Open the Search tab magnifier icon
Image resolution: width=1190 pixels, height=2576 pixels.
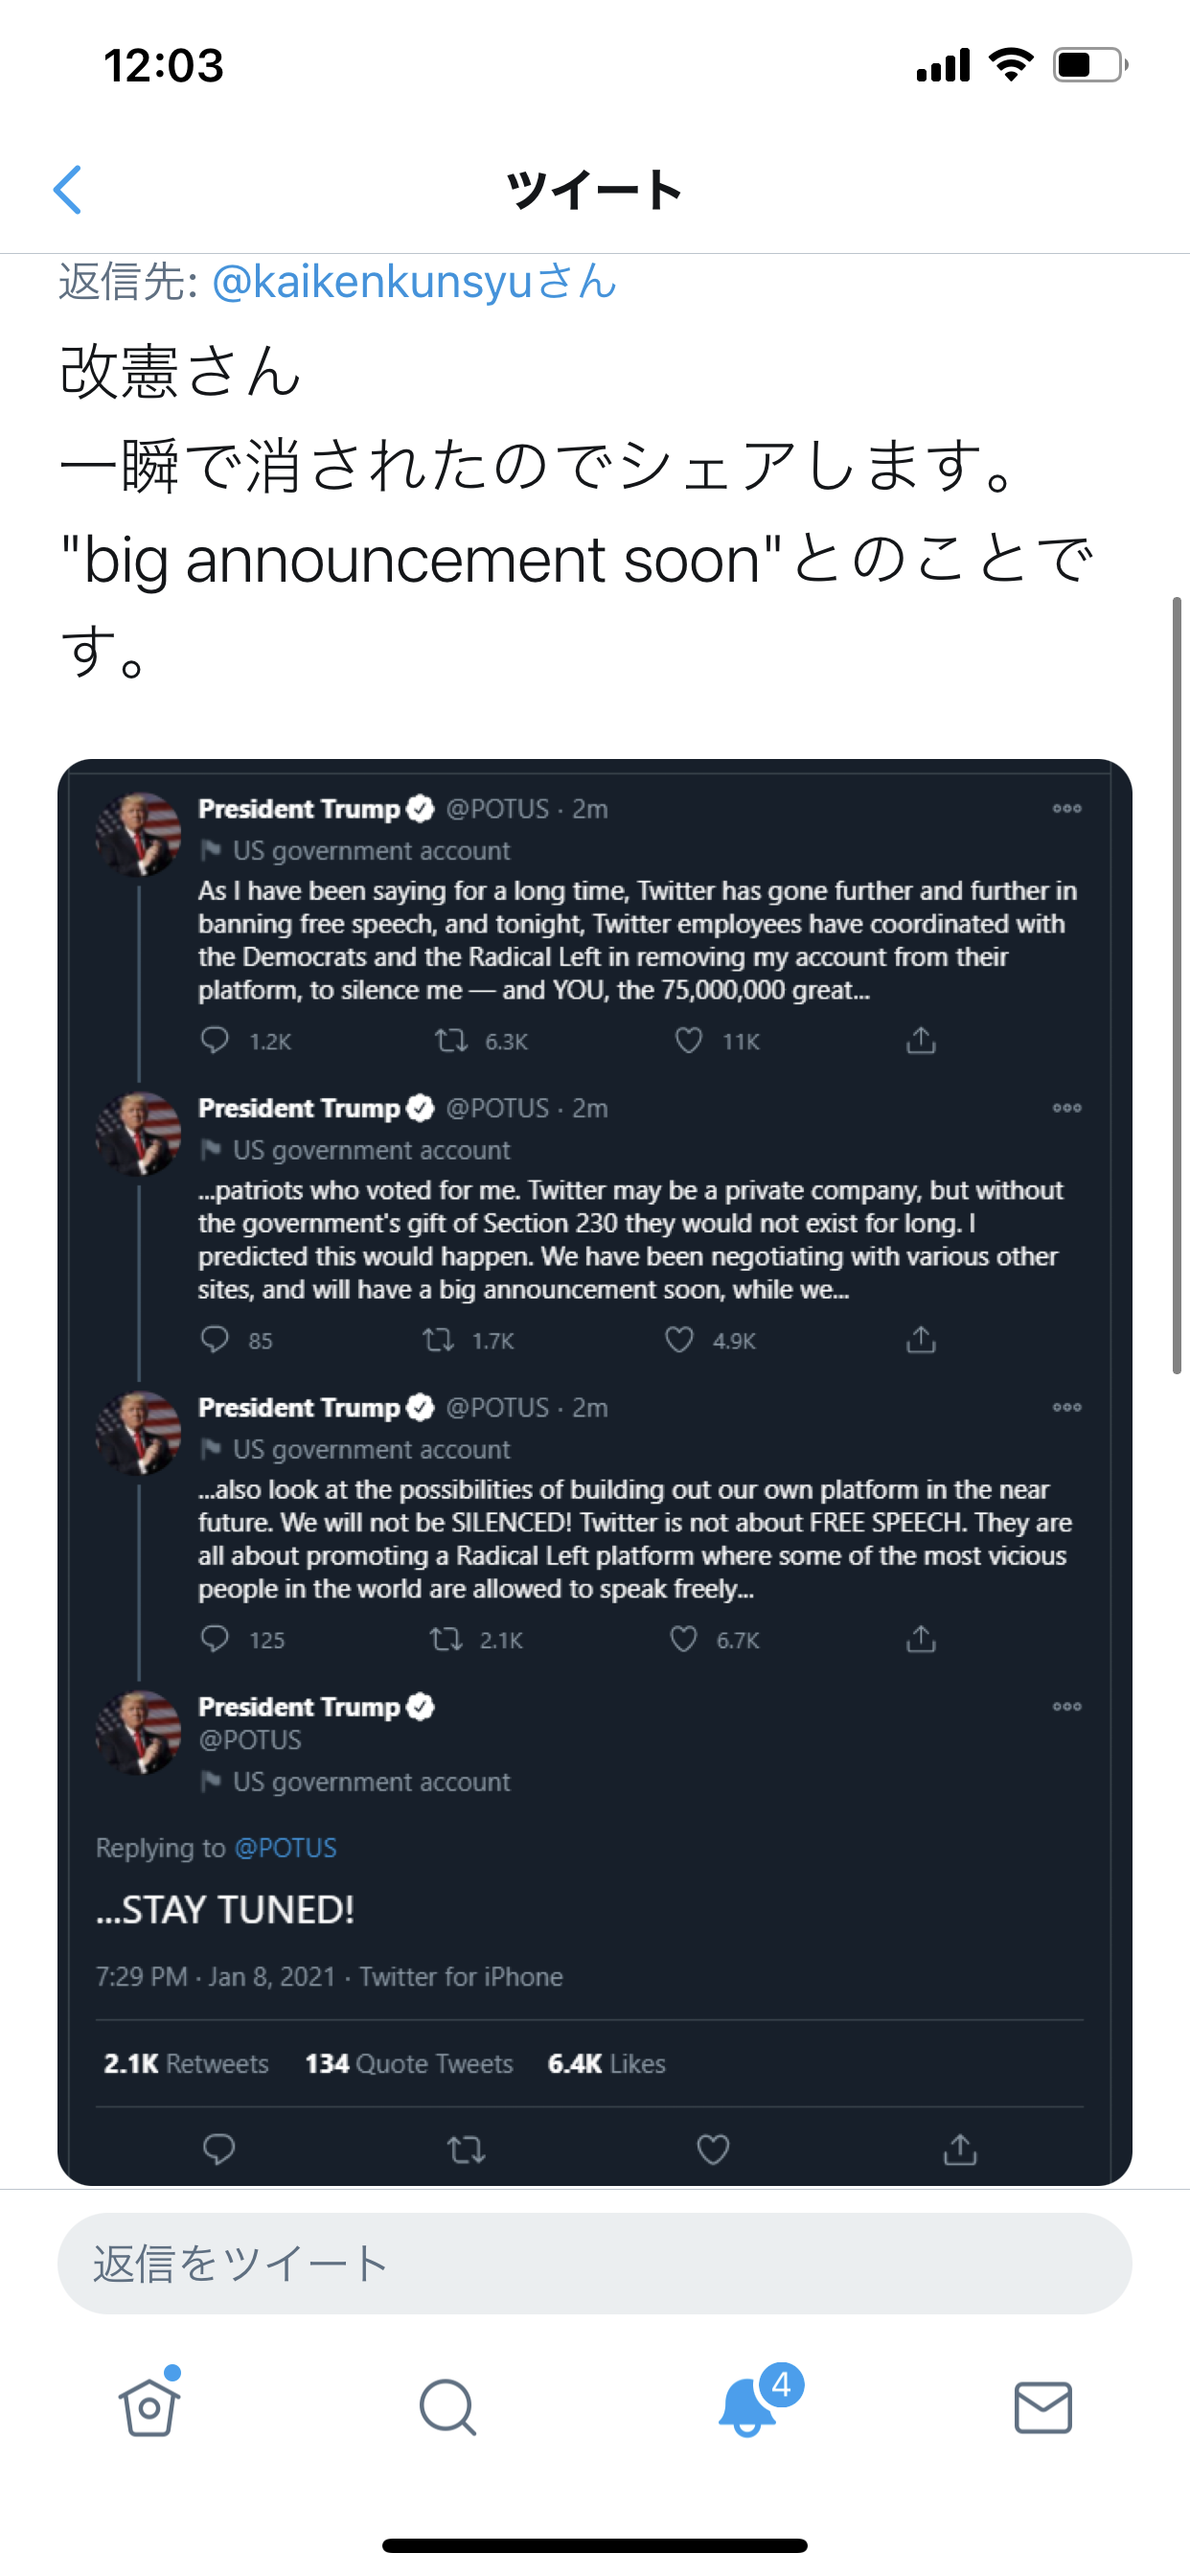[x=447, y=2407]
